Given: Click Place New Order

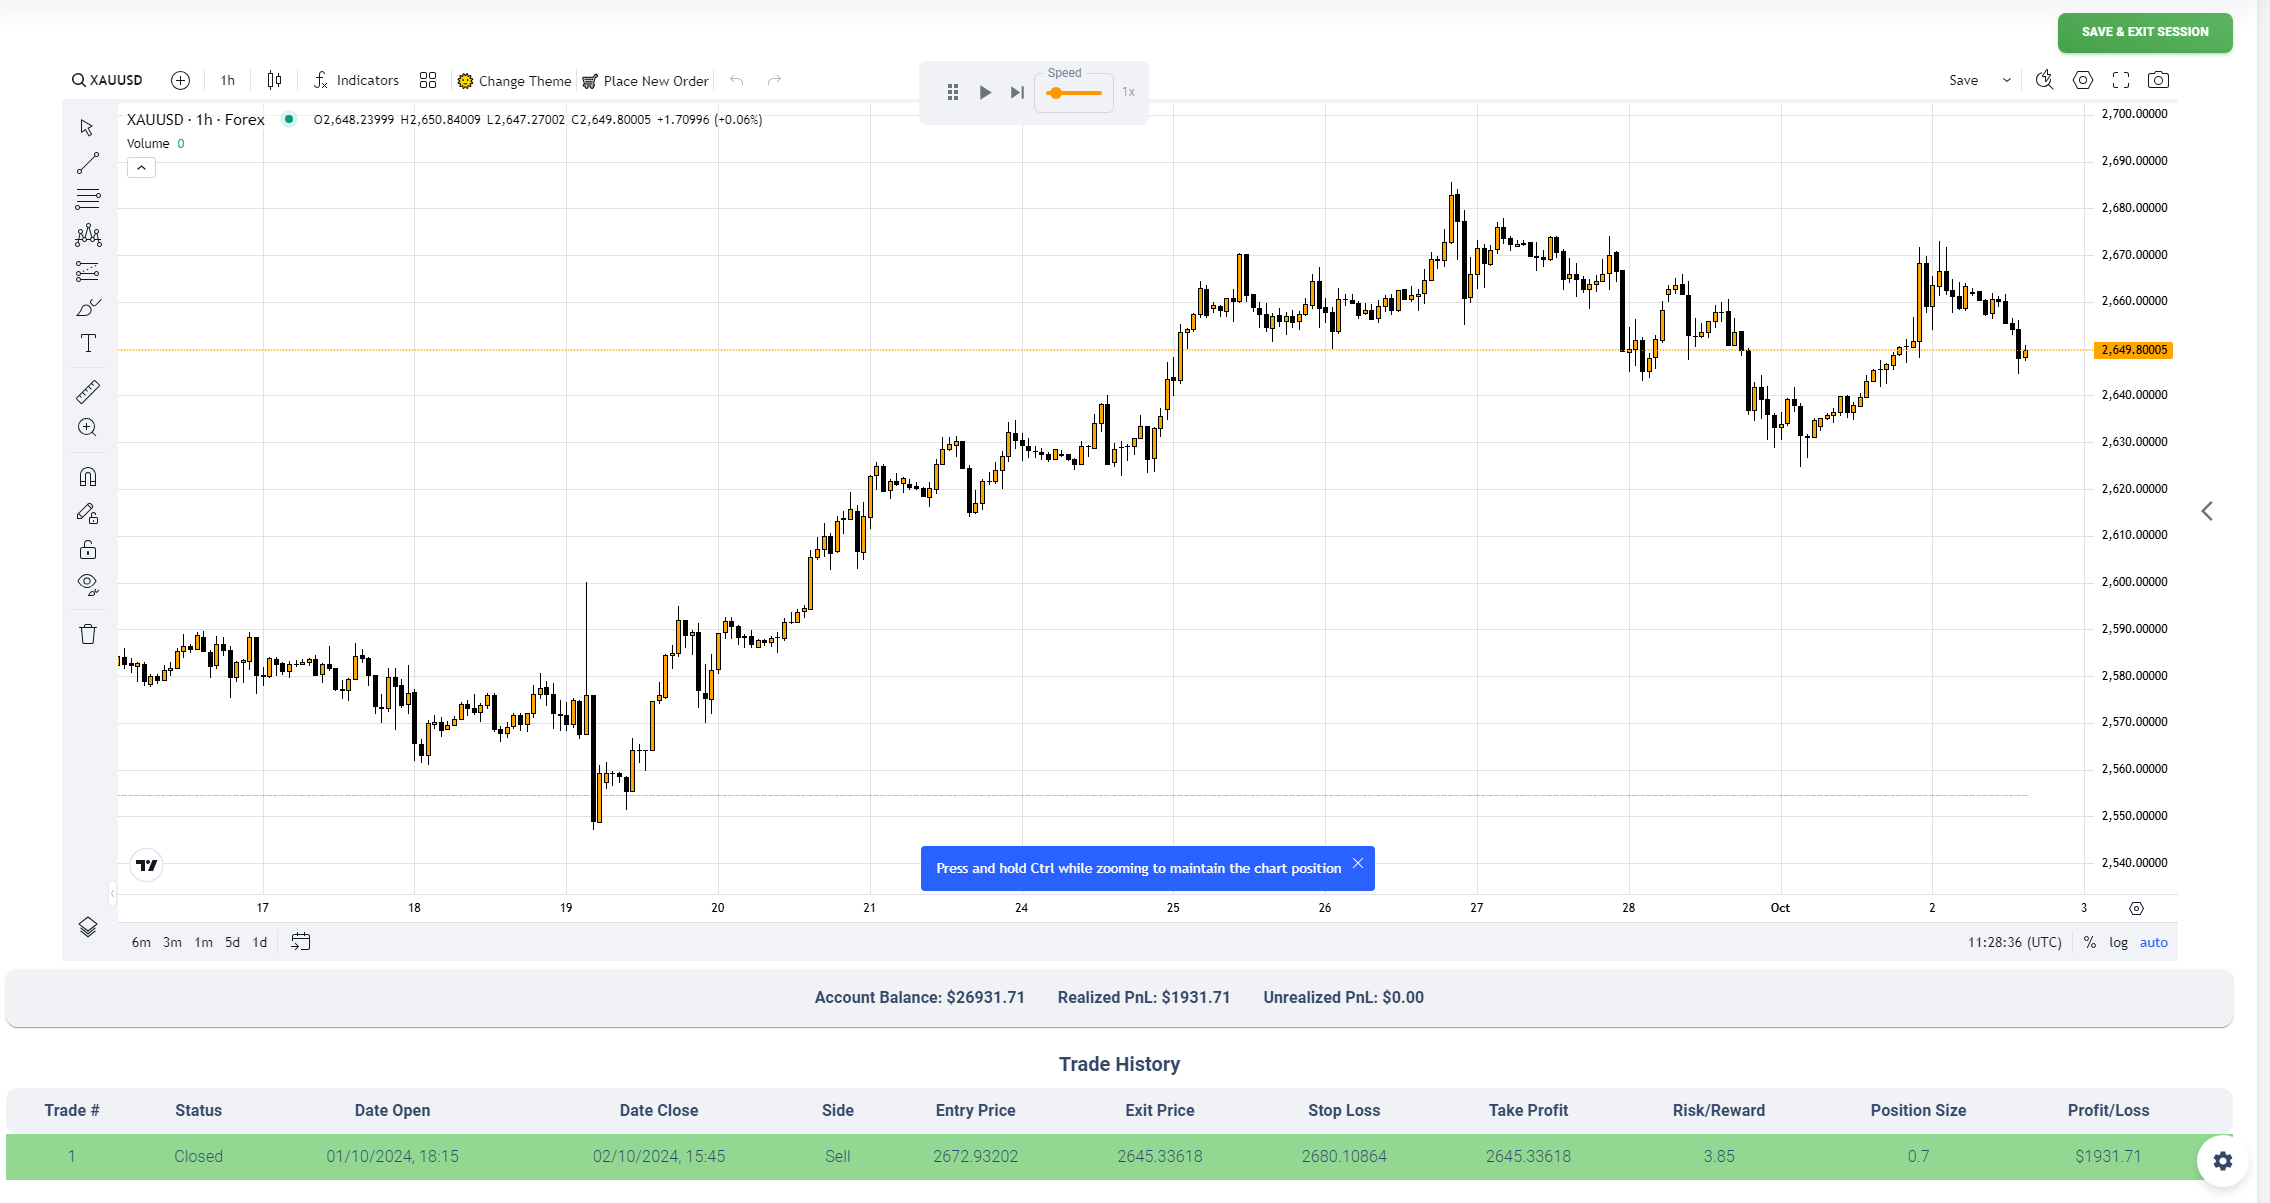Looking at the screenshot, I should 646,81.
